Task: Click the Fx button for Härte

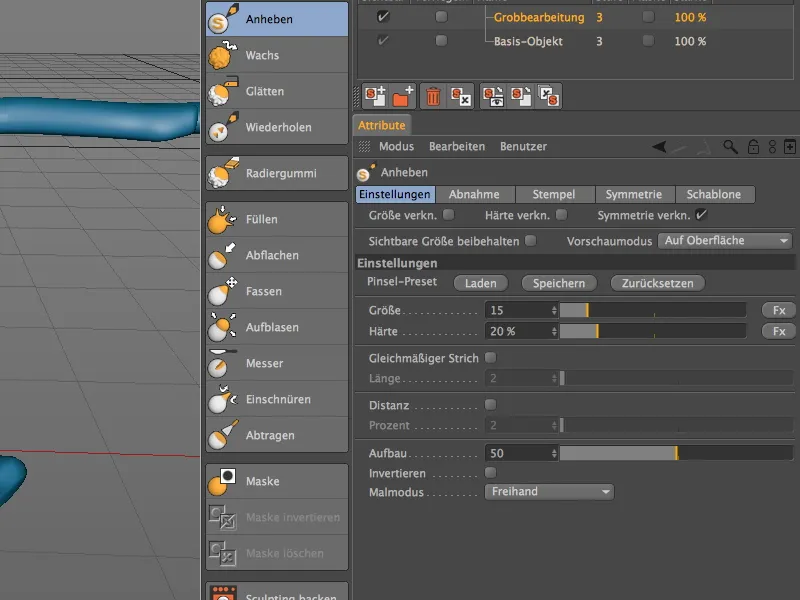Action: point(779,332)
